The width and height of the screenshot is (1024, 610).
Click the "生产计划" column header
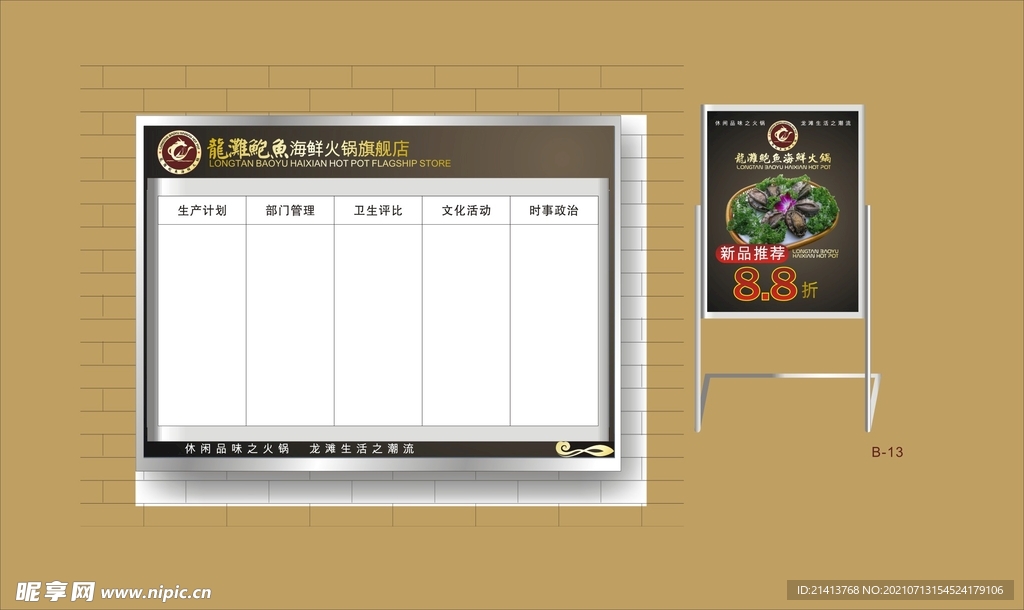tap(202, 210)
